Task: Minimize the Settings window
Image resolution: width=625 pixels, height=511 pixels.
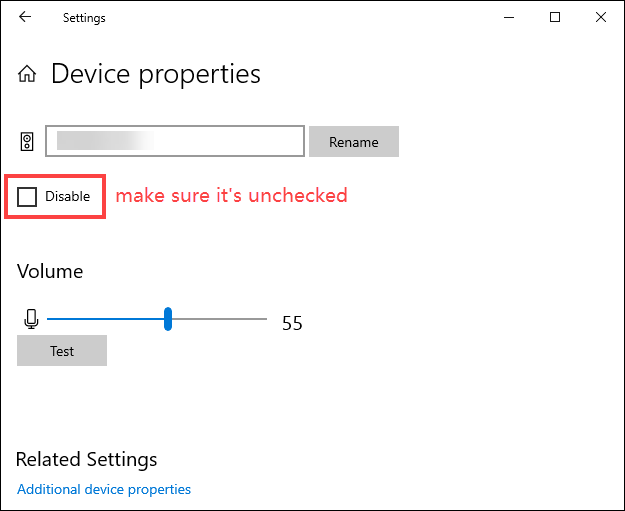Action: click(x=509, y=17)
